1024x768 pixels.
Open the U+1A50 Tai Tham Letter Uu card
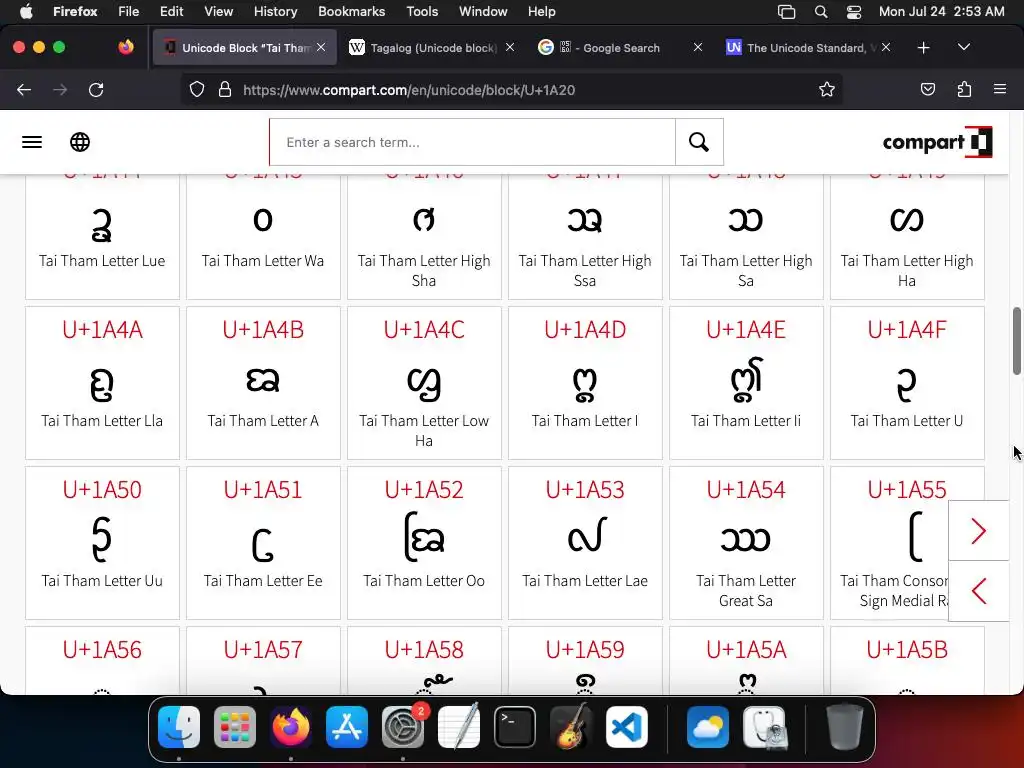(x=103, y=543)
